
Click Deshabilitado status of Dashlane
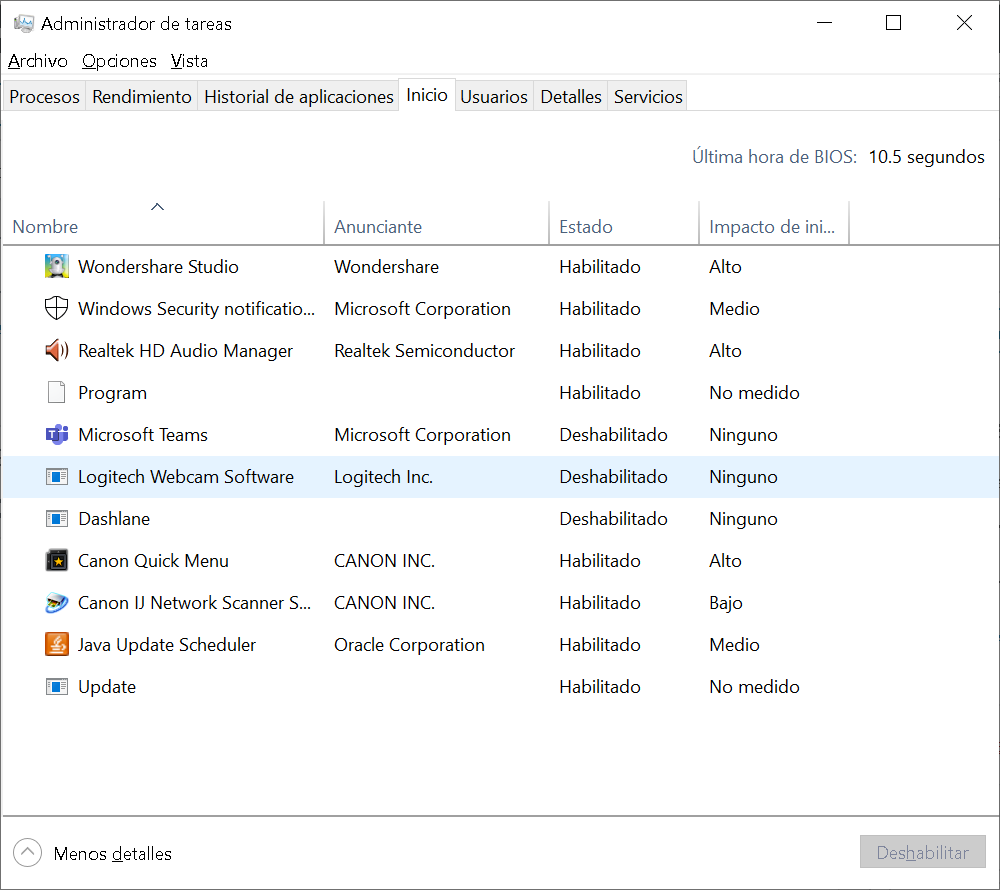(x=614, y=519)
